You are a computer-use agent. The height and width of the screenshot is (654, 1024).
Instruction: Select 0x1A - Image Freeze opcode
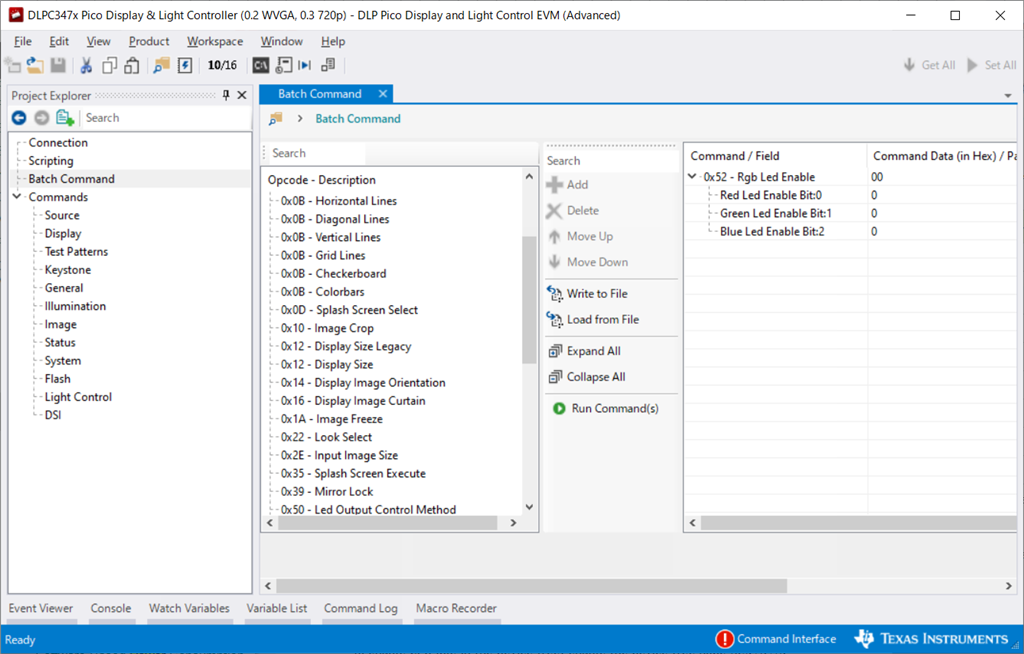332,419
